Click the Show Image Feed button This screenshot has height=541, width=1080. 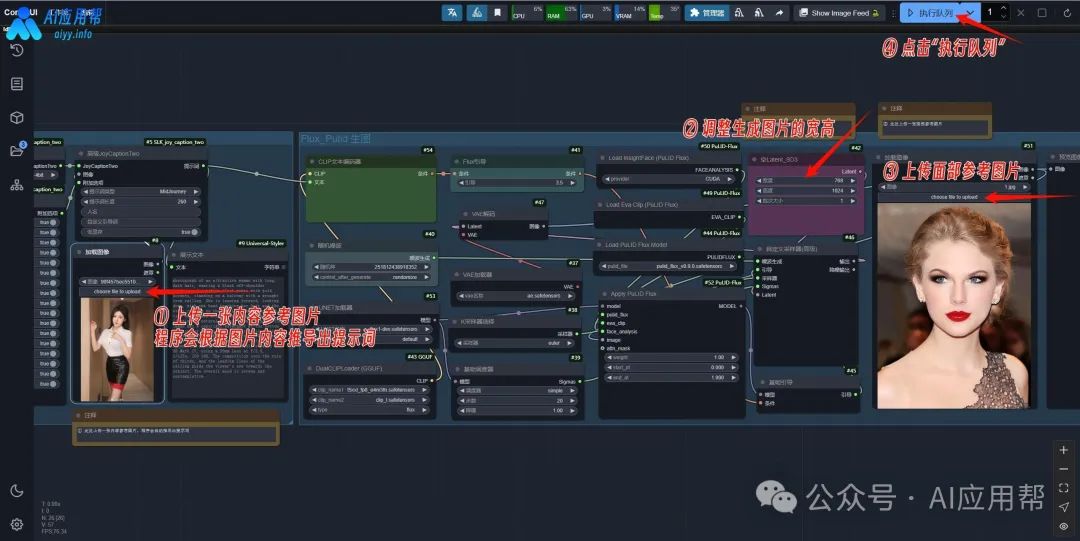point(840,12)
